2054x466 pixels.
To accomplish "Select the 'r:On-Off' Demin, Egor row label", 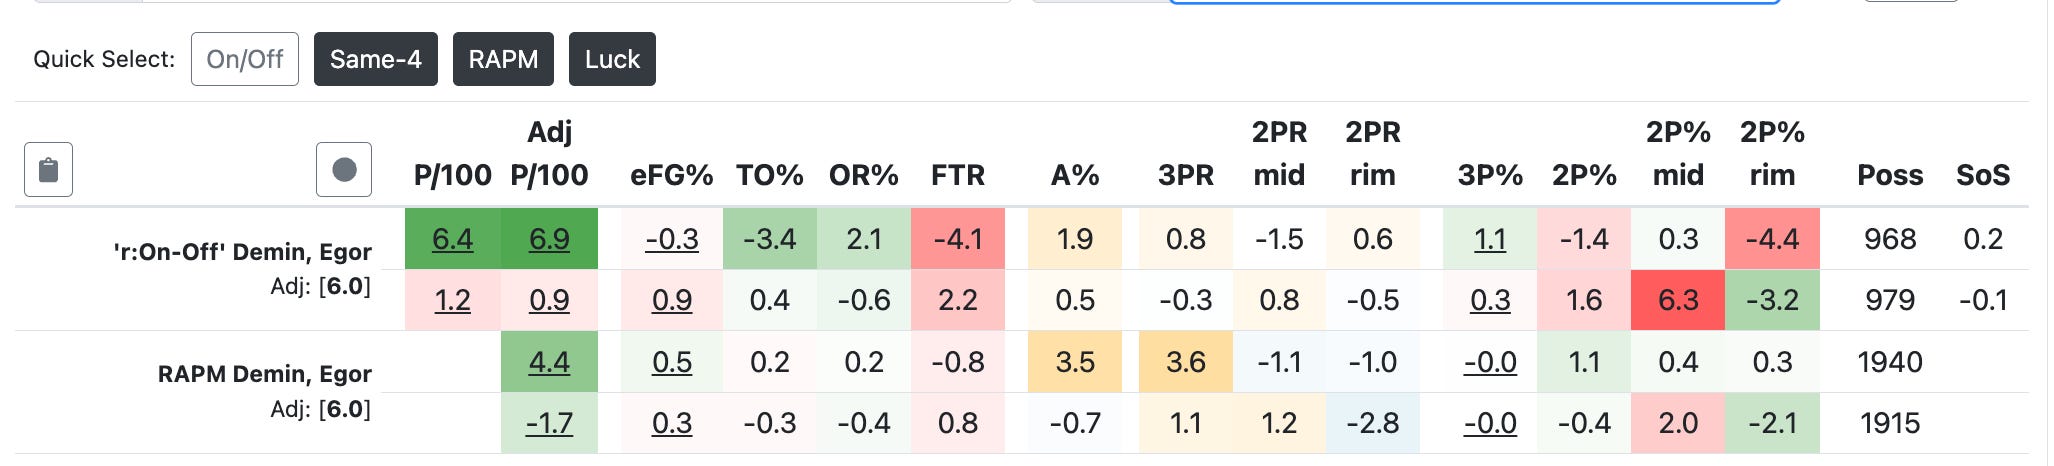I will (x=242, y=252).
